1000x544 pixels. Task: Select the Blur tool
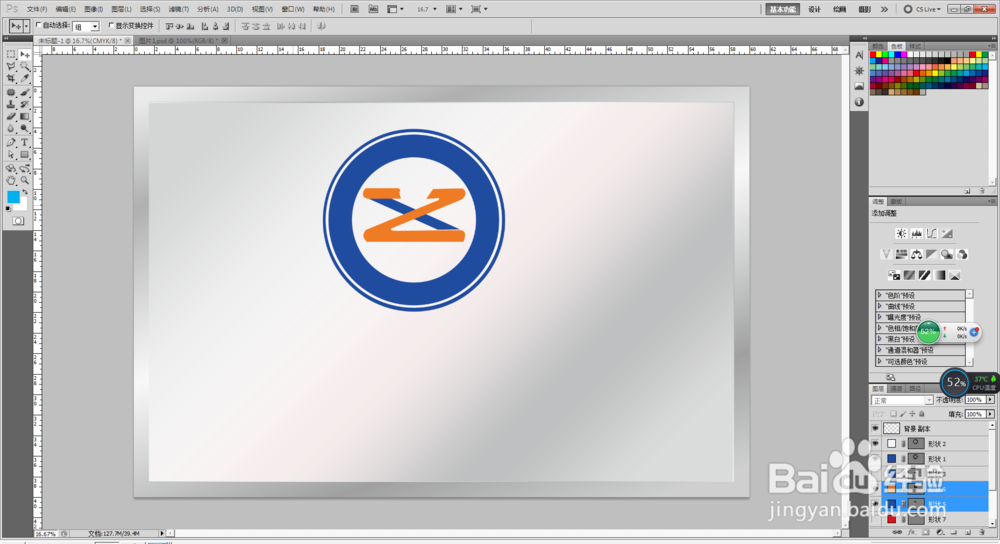(x=11, y=129)
